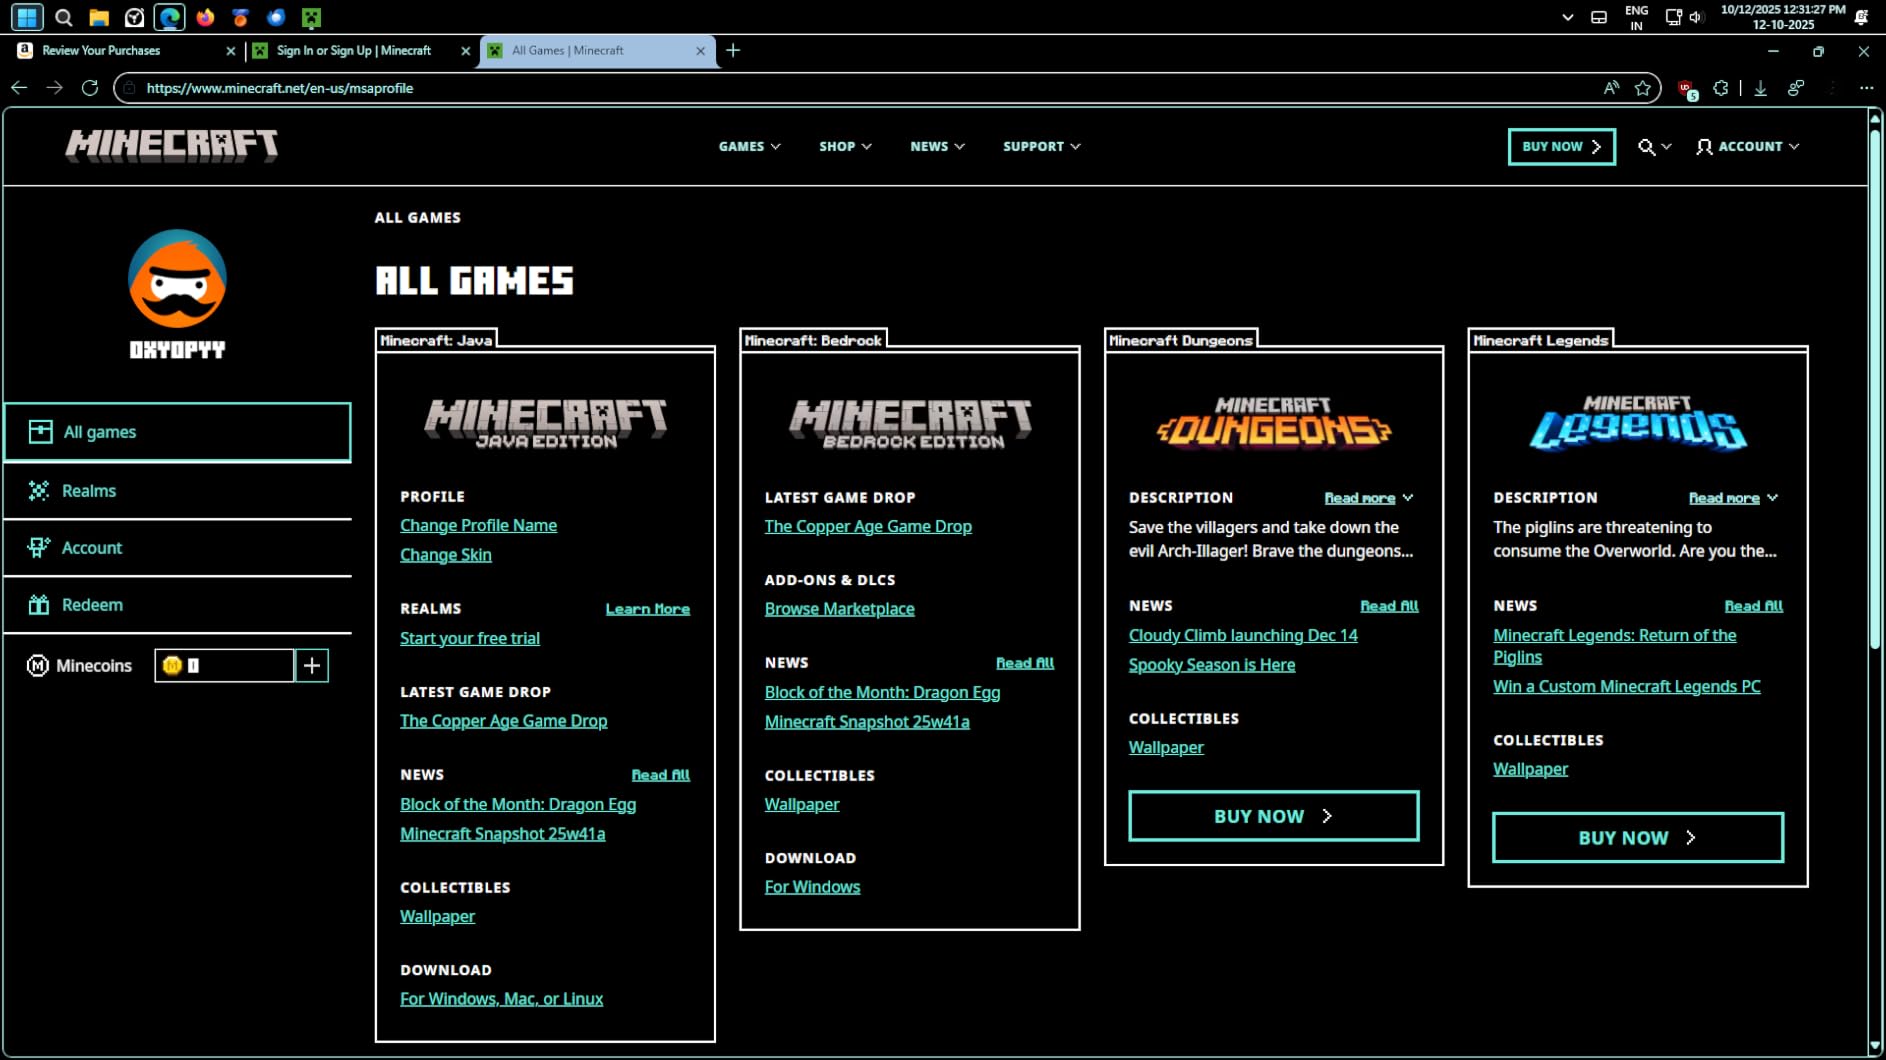Open File Explorer from the taskbar
Image resolution: width=1886 pixels, height=1060 pixels.
98,17
